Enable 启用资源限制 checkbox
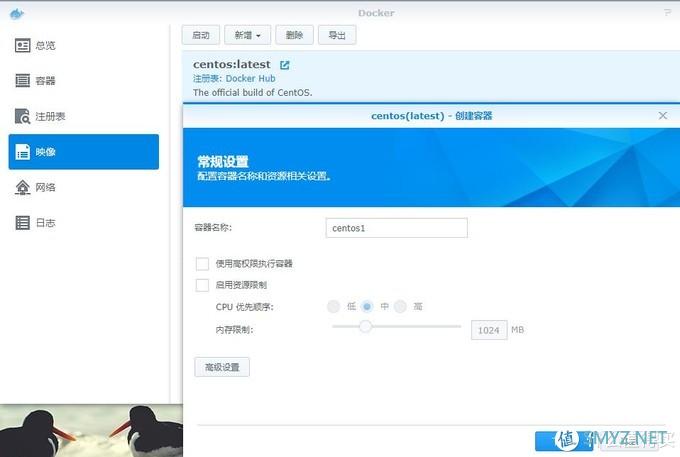The image size is (680, 457). (203, 285)
